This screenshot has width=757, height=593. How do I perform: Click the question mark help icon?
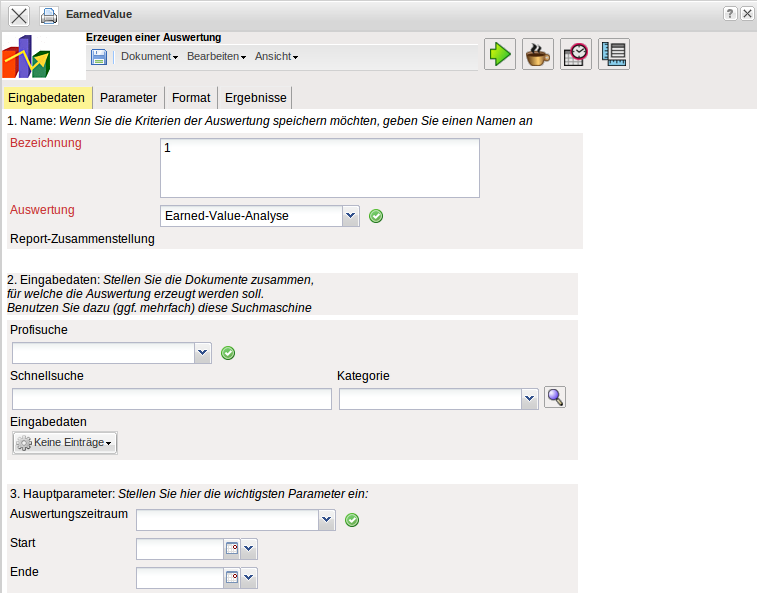pos(730,13)
